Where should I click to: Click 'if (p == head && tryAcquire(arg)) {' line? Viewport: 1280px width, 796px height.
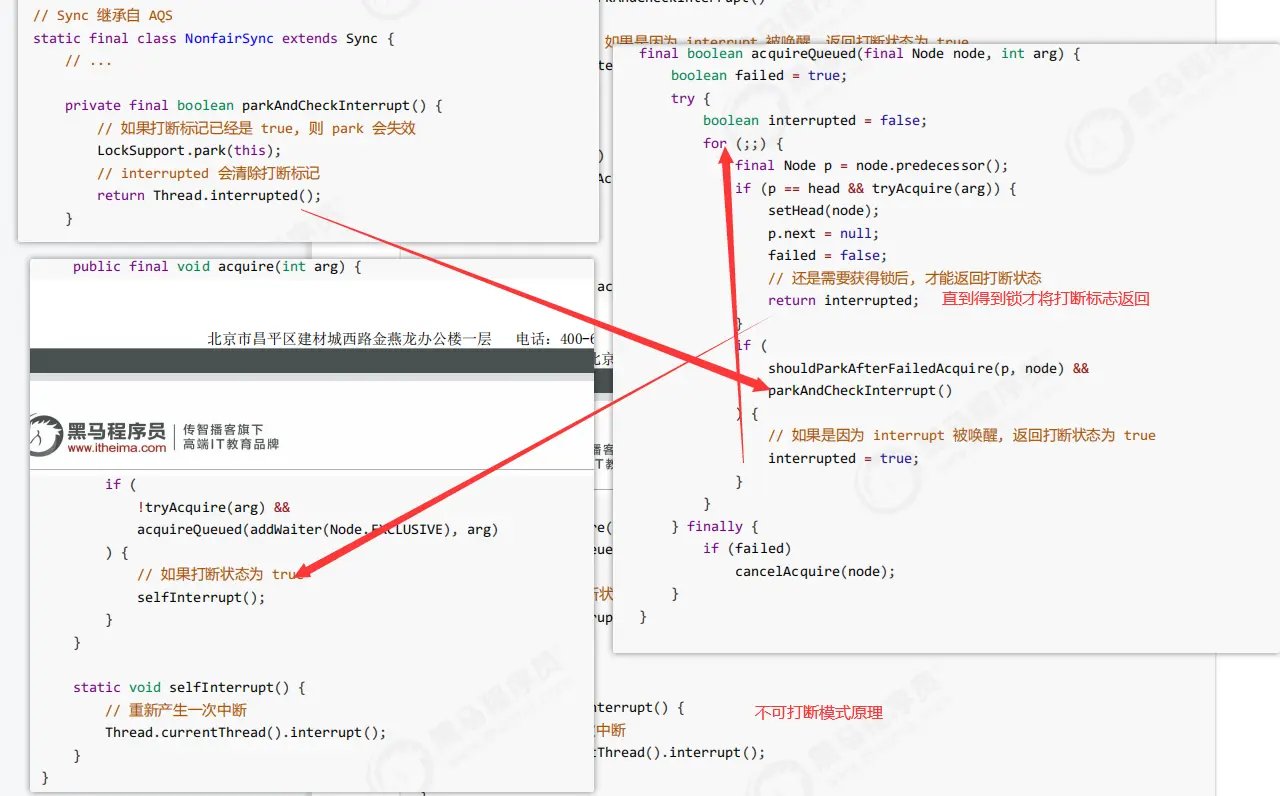875,188
